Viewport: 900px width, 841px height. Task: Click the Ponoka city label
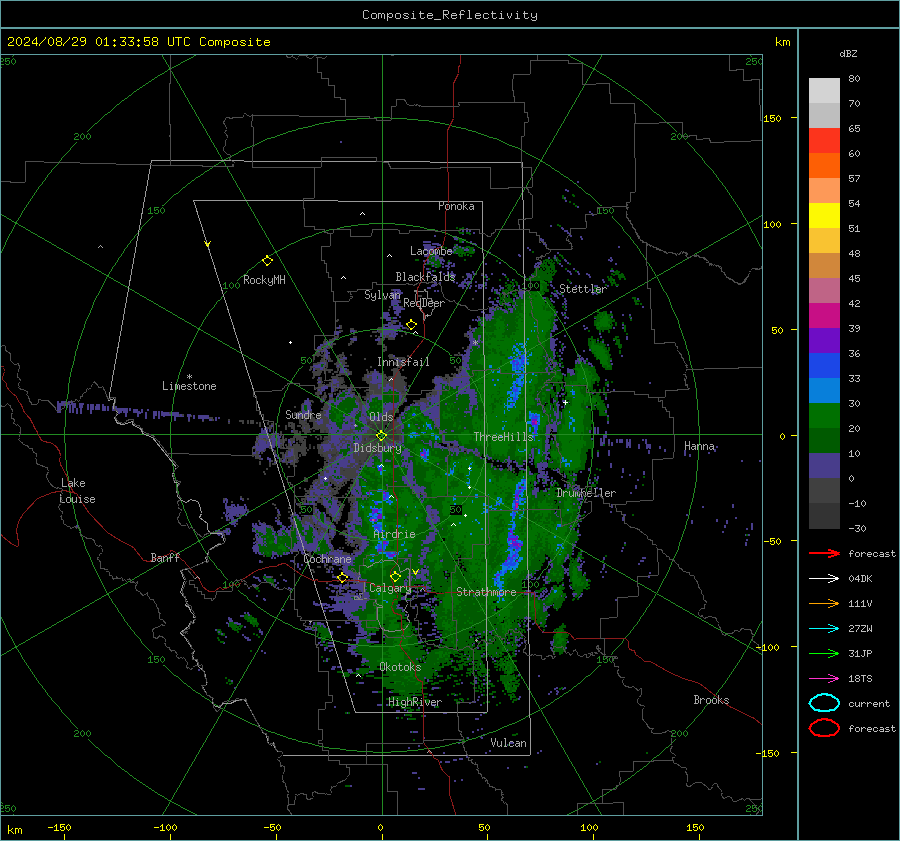tap(456, 206)
